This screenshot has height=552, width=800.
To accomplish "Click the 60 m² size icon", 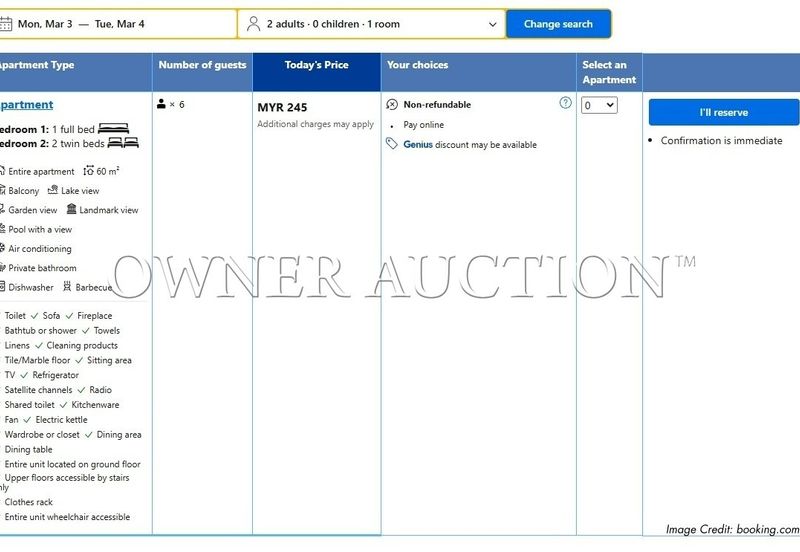I will (x=88, y=171).
